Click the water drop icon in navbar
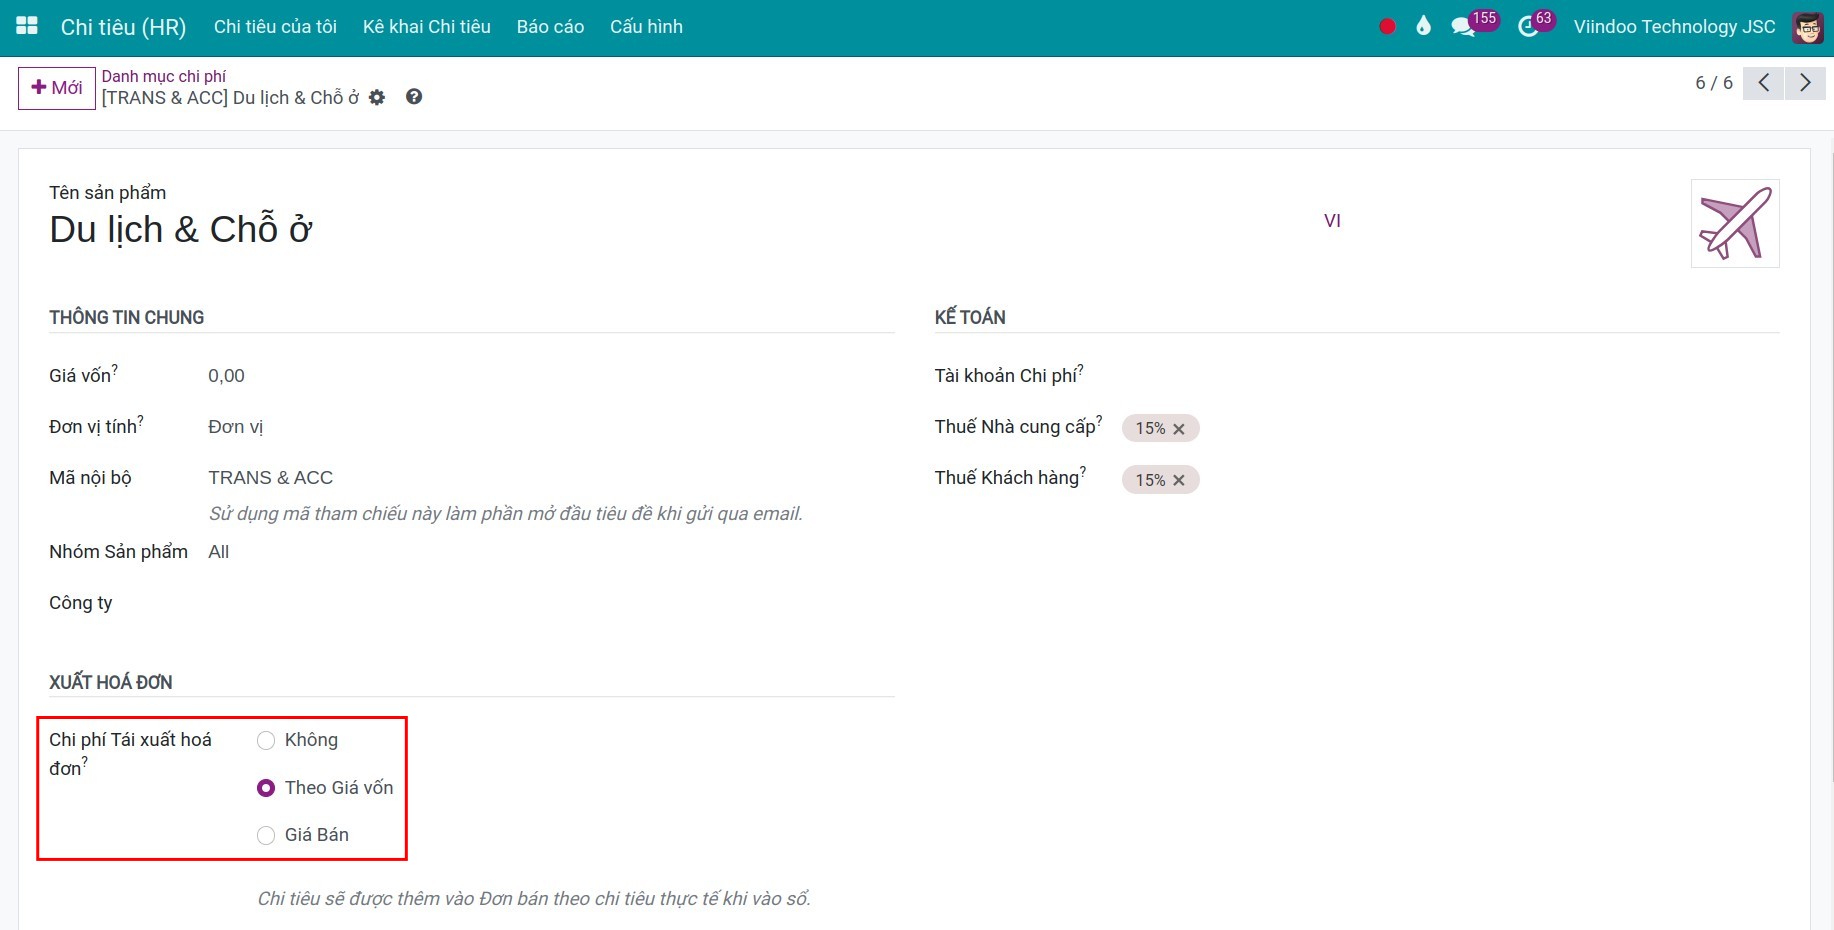Viewport: 1834px width, 930px height. coord(1423,27)
